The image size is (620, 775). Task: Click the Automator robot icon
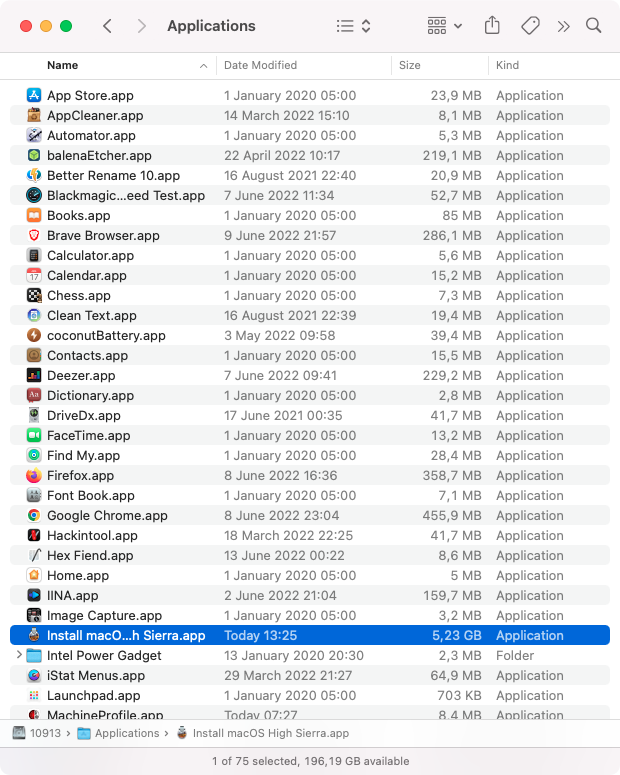pos(34,135)
